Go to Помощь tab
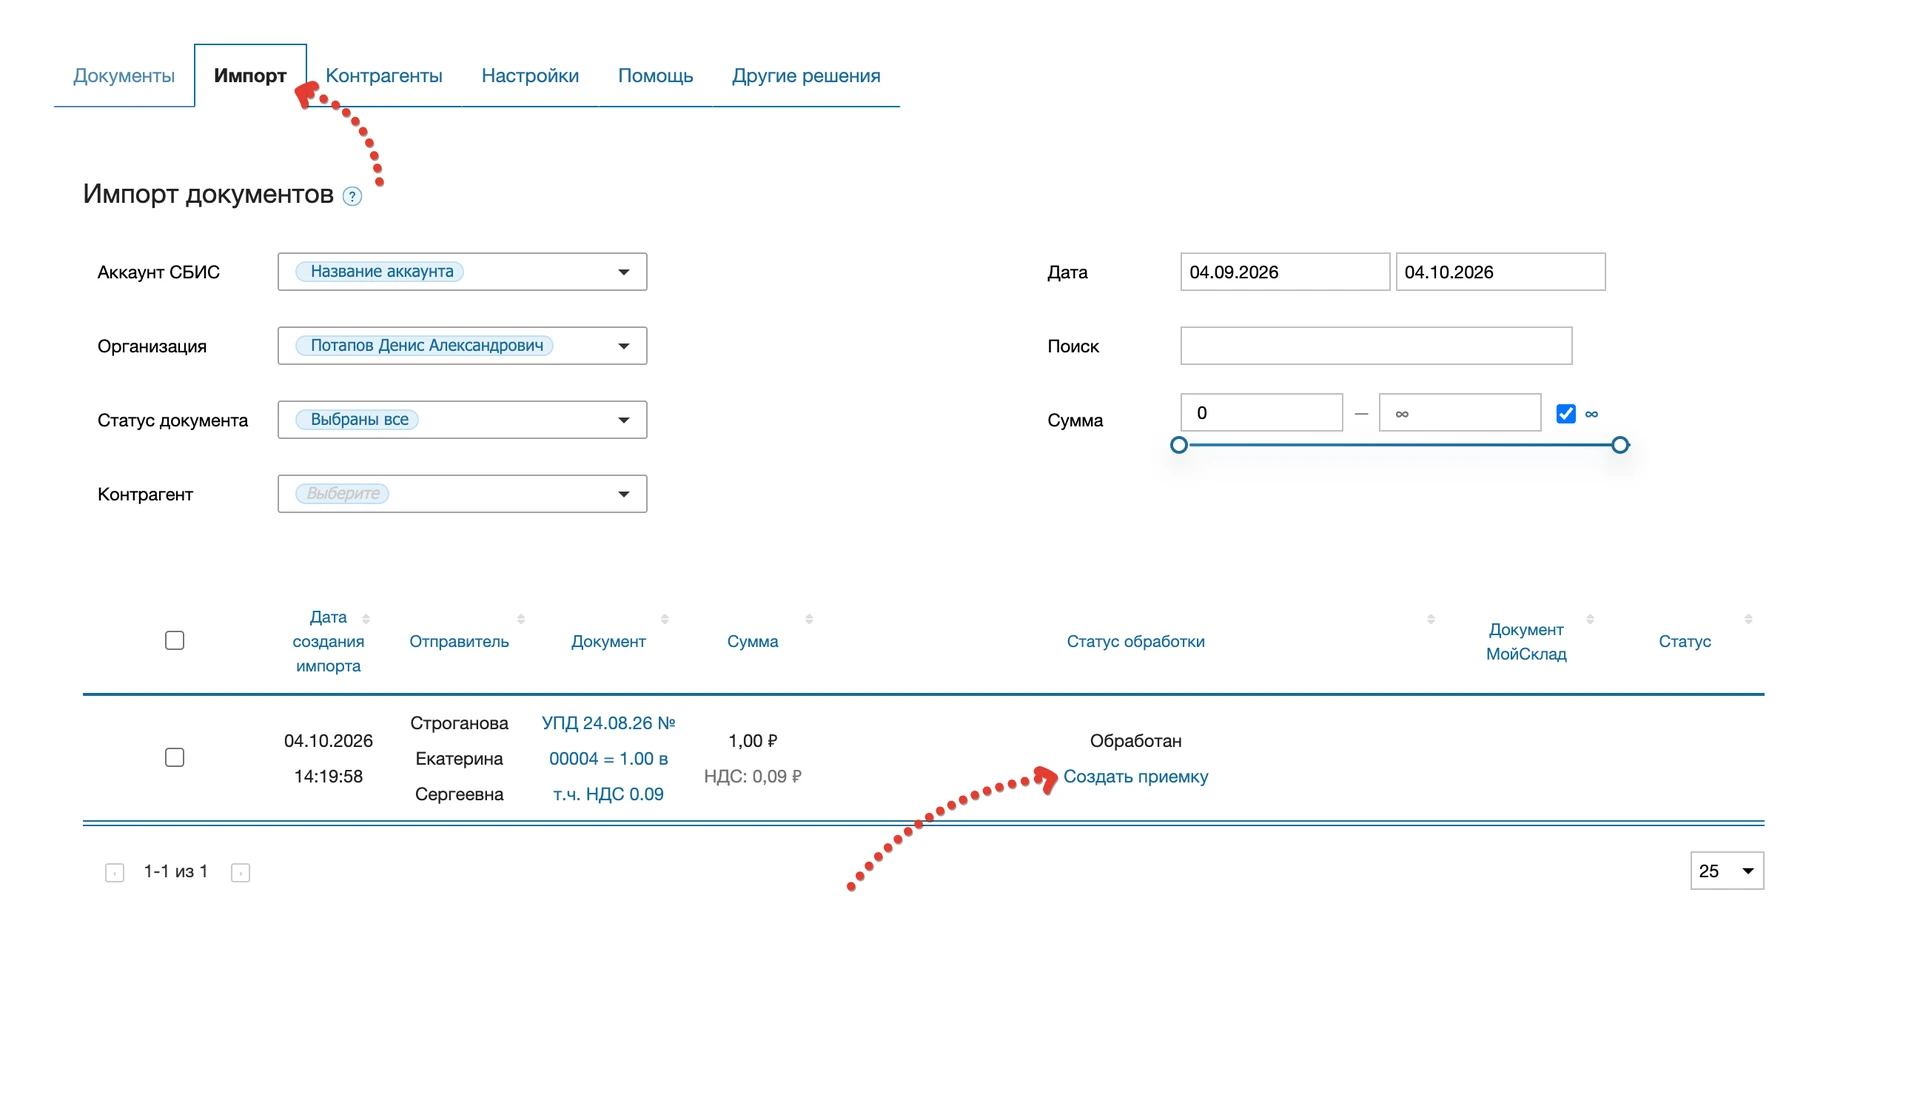 [655, 76]
